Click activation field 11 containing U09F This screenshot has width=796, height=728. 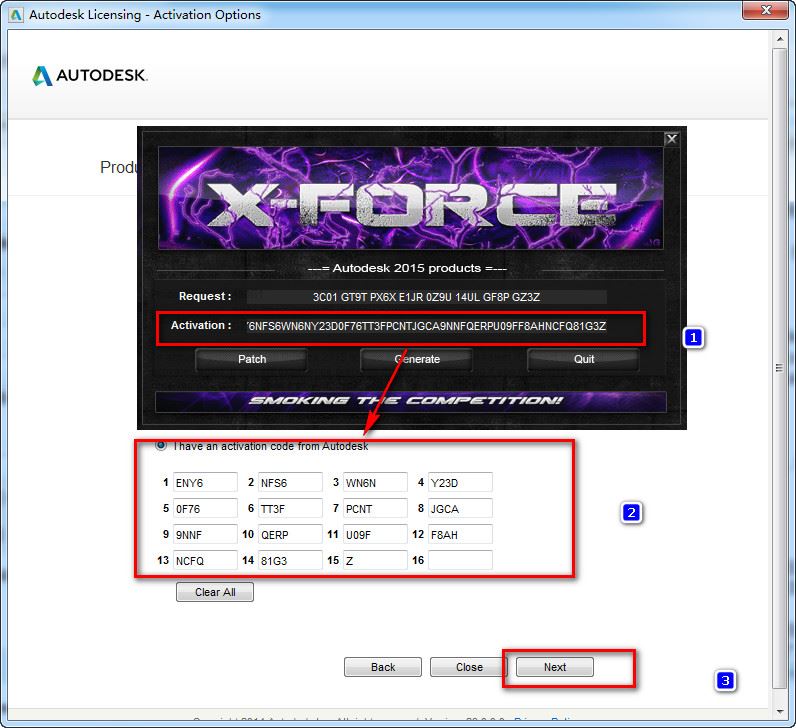[x=375, y=534]
